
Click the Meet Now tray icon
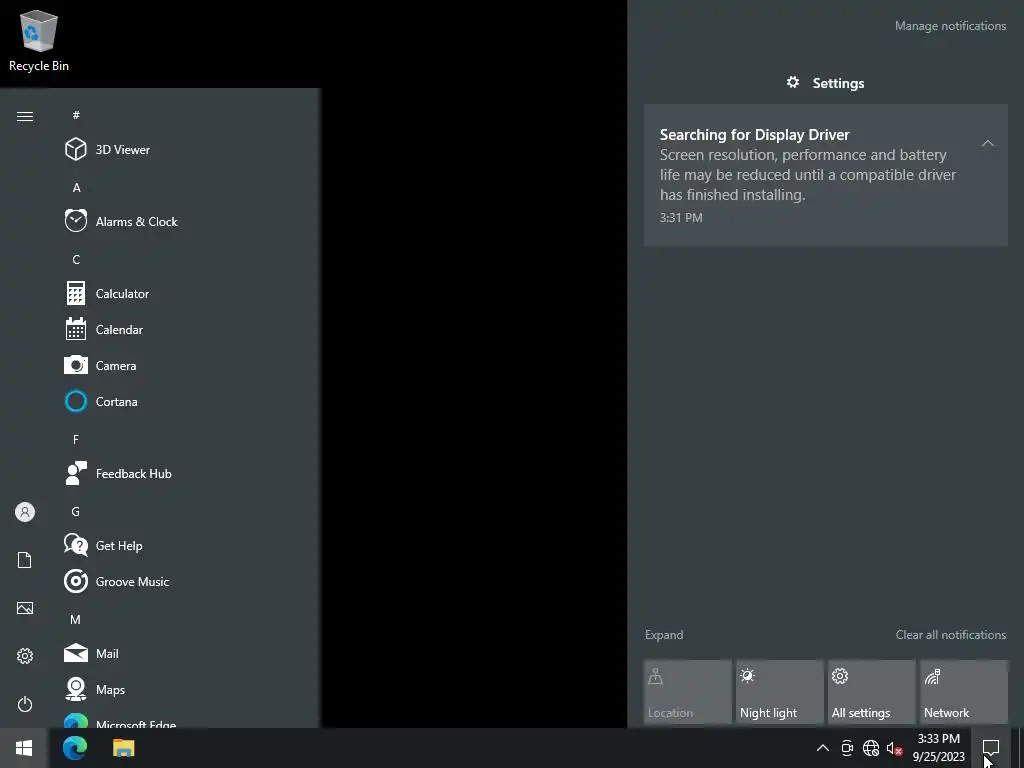point(847,748)
